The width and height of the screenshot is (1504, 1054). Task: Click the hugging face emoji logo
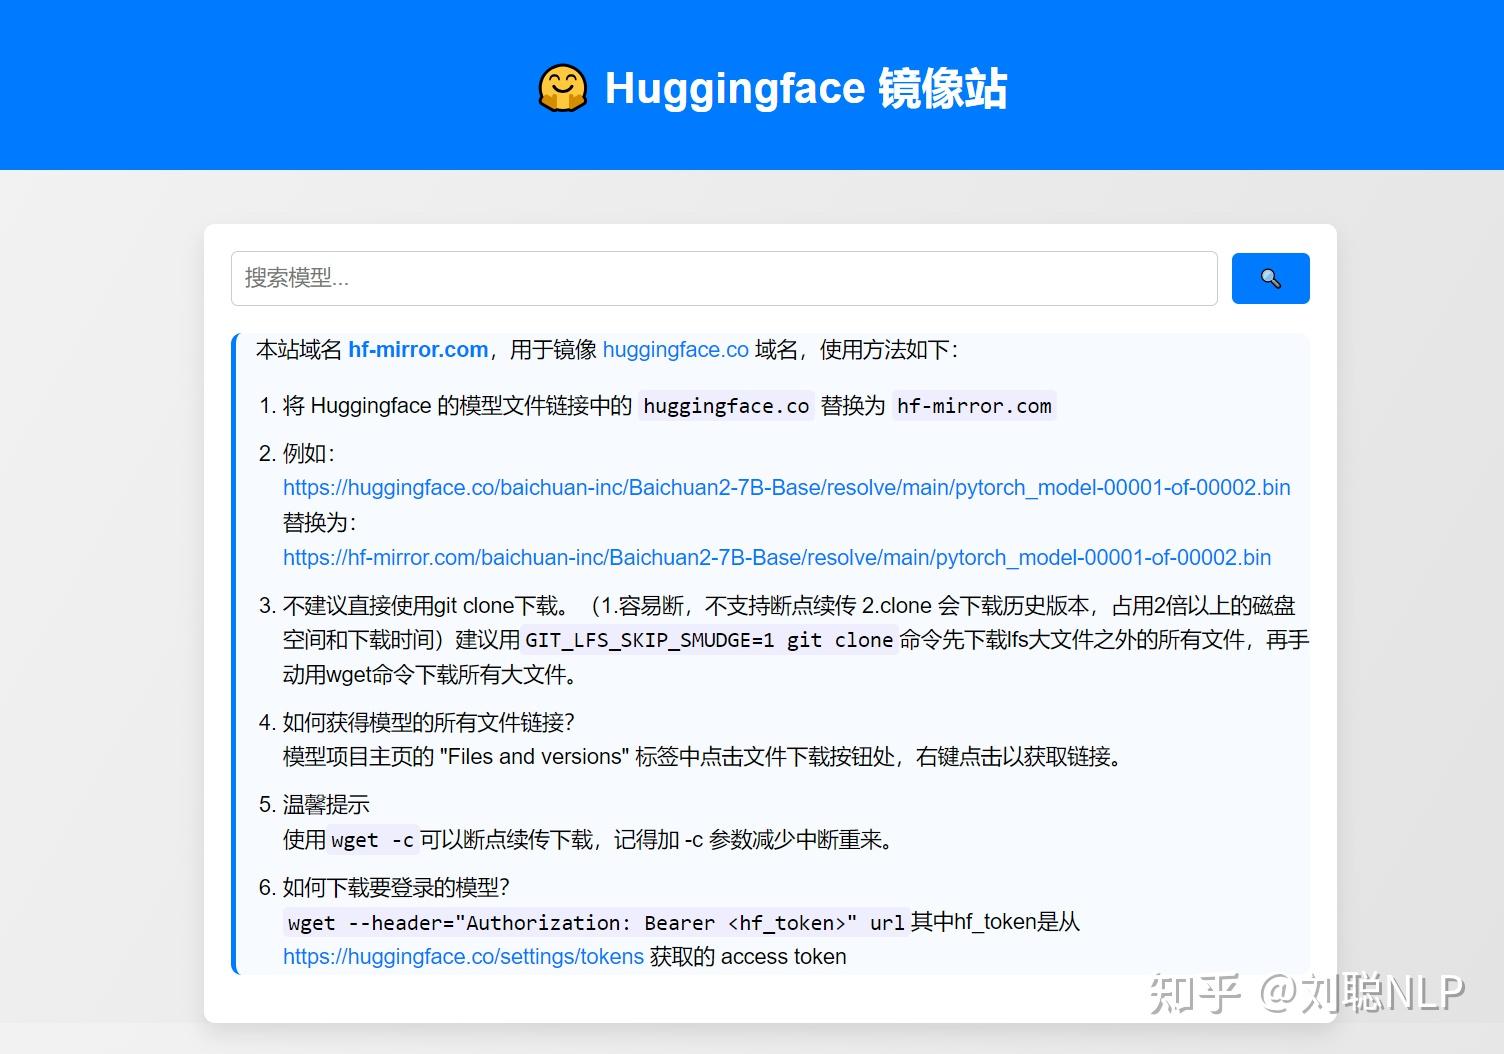(x=563, y=88)
